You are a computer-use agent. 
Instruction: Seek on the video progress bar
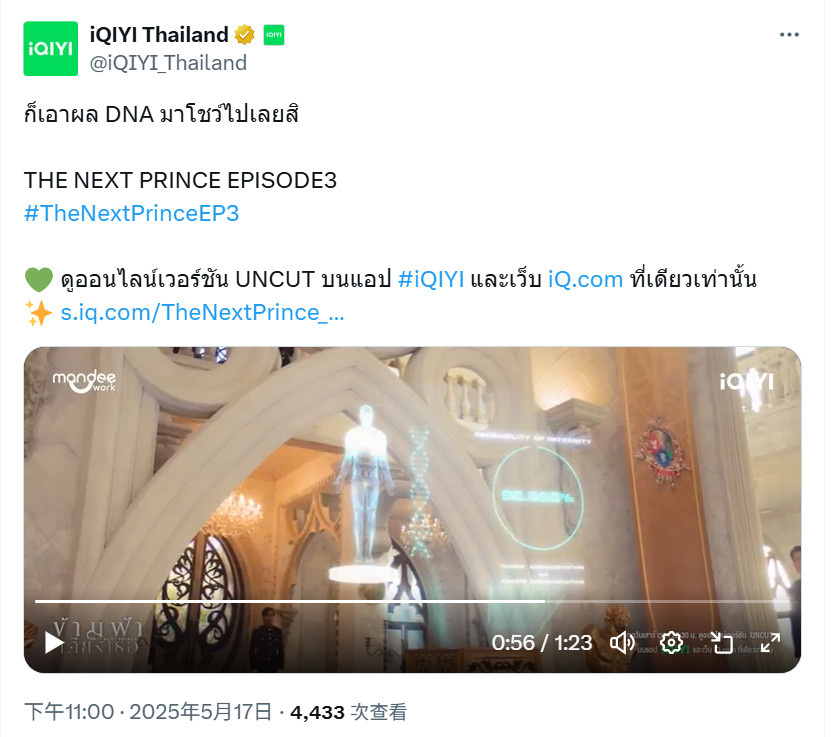412,601
